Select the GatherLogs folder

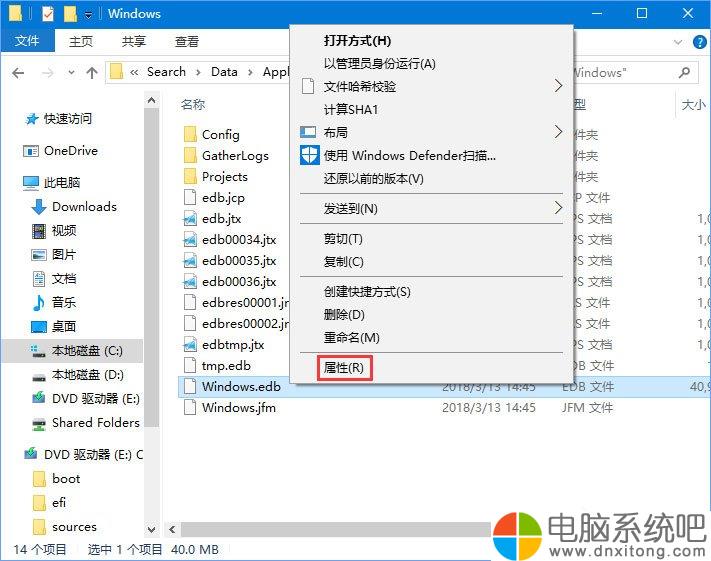226,156
